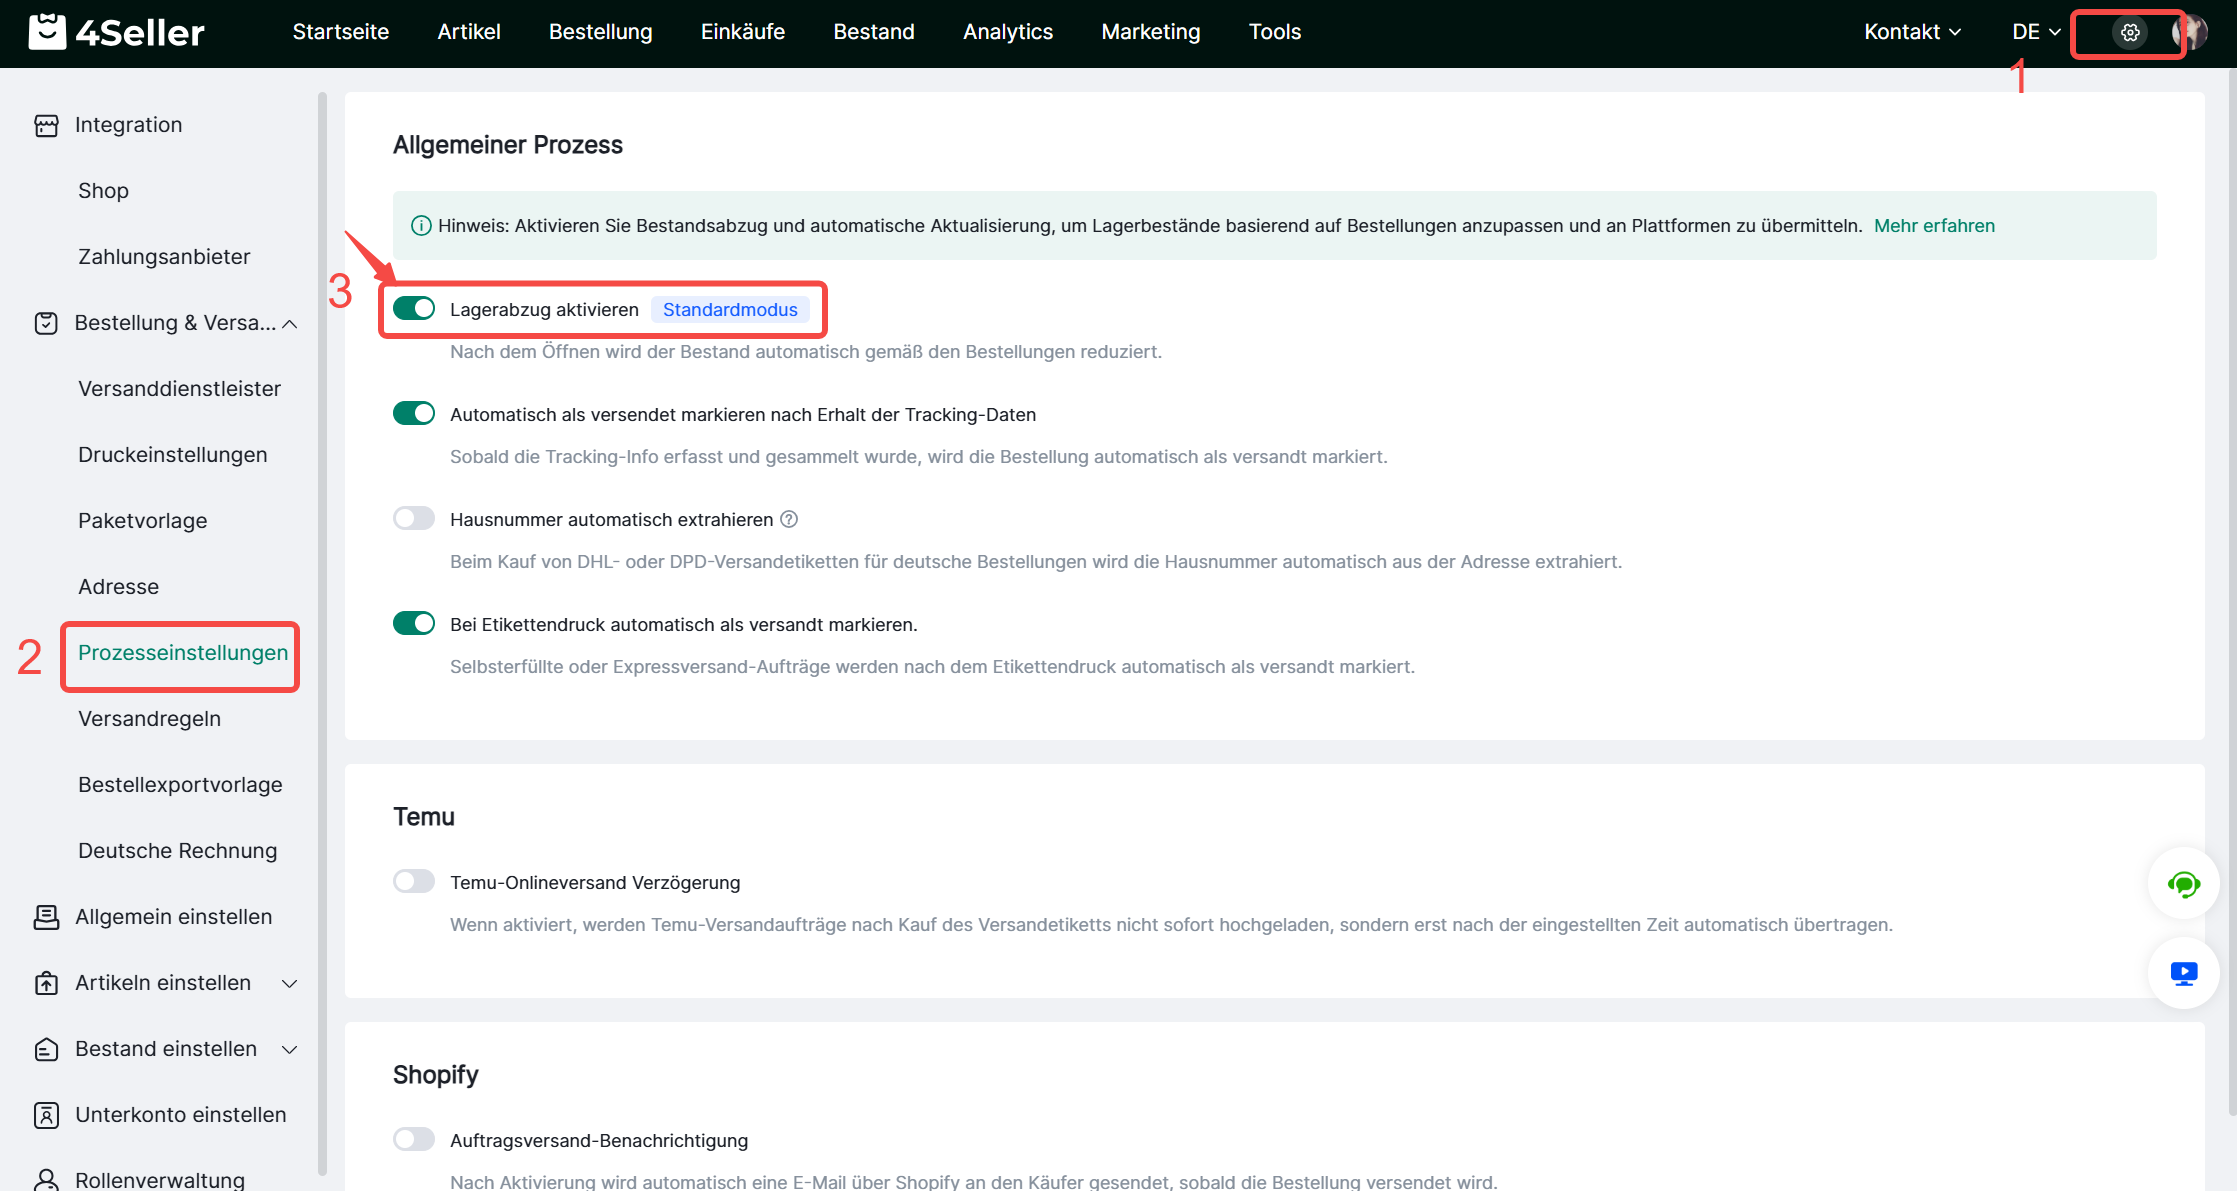Enable Hausnummer automatisch extrahieren toggle

tap(414, 519)
